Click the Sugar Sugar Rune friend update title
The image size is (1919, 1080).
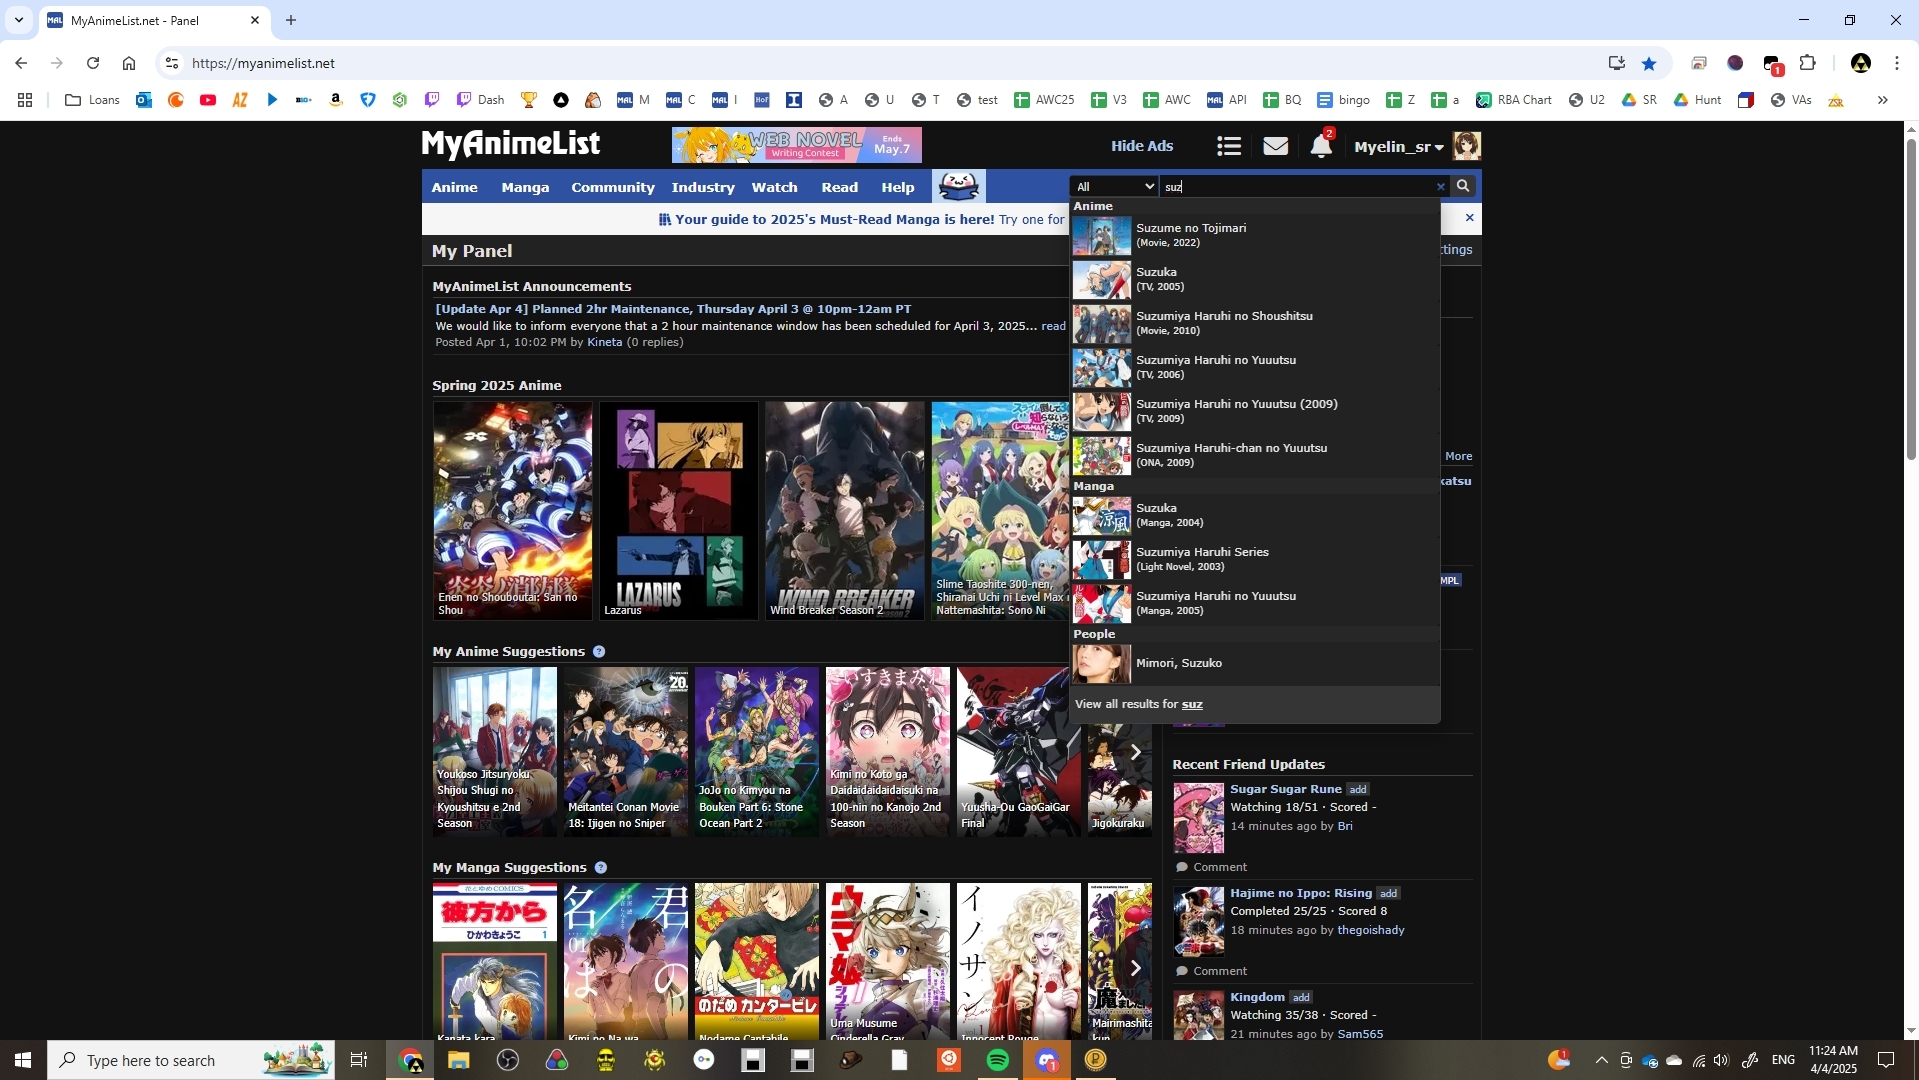(1286, 789)
